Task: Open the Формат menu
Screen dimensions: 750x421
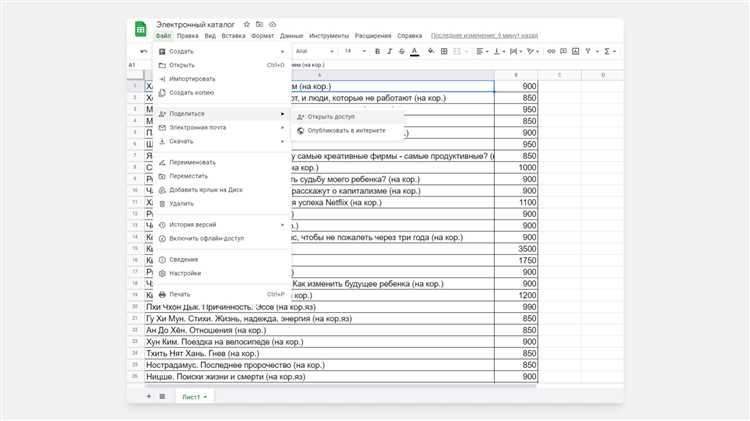Action: pos(263,36)
